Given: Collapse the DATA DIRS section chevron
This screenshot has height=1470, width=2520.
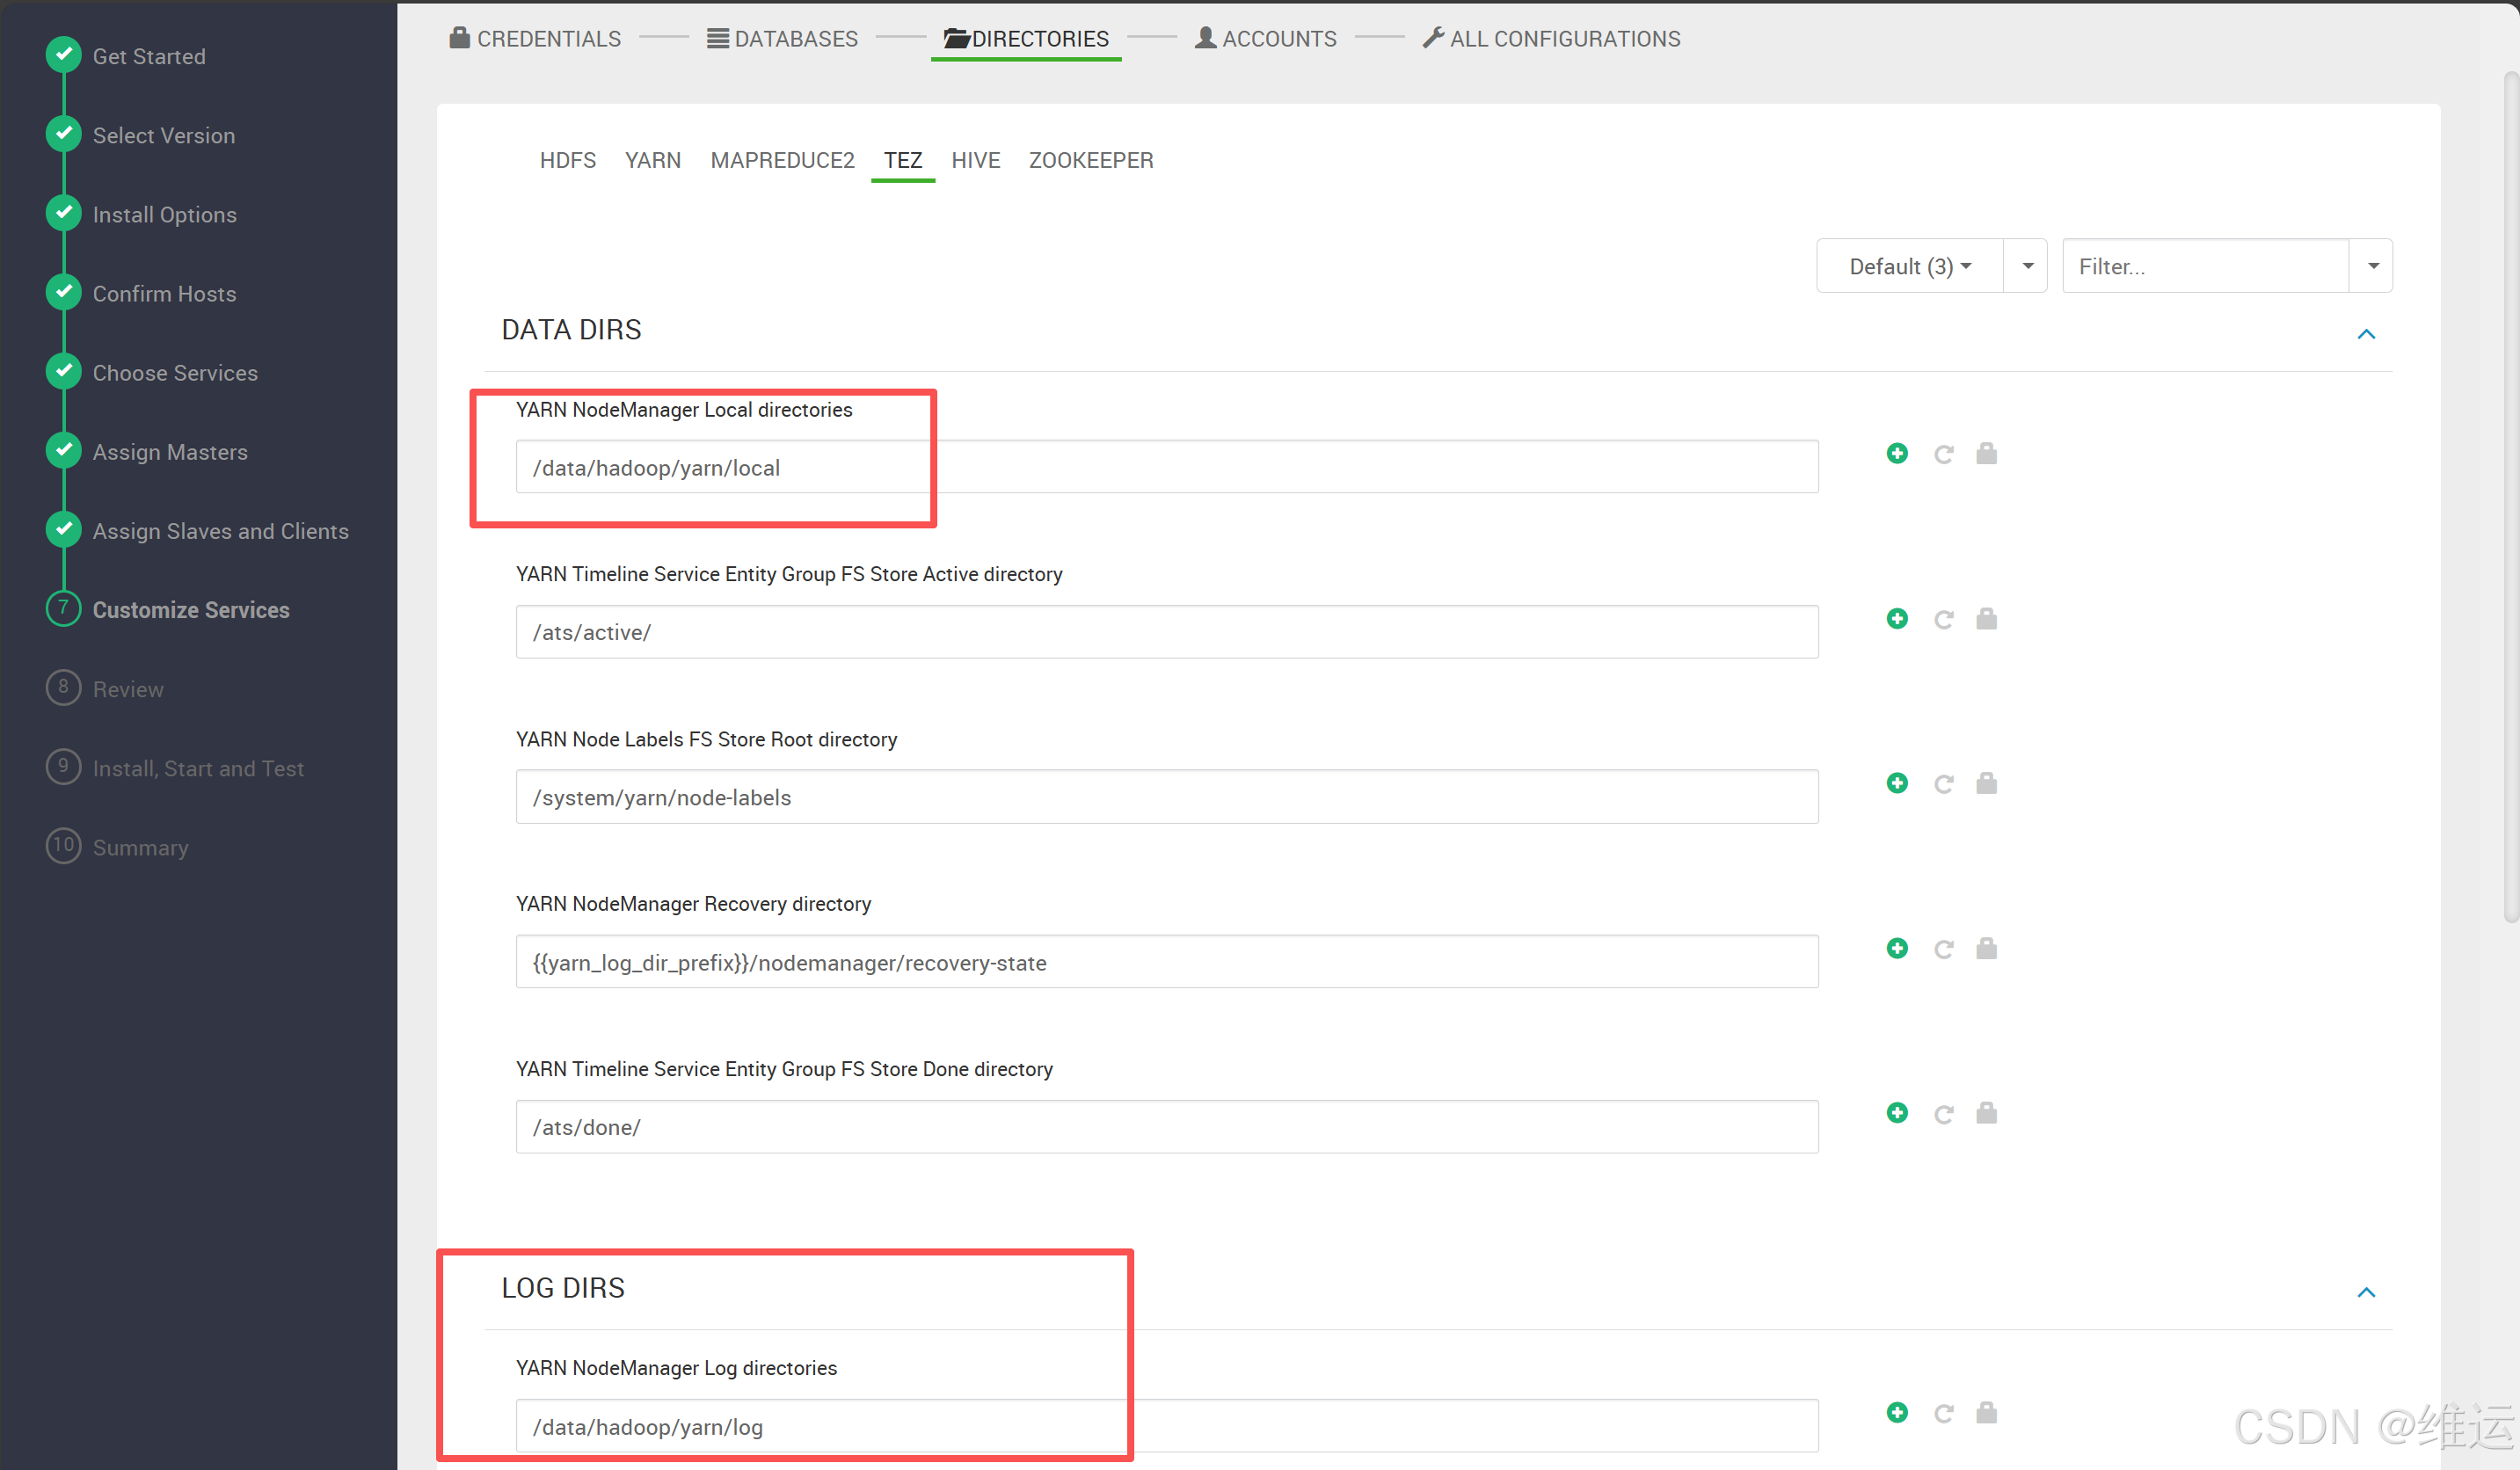Looking at the screenshot, I should click(x=2365, y=334).
